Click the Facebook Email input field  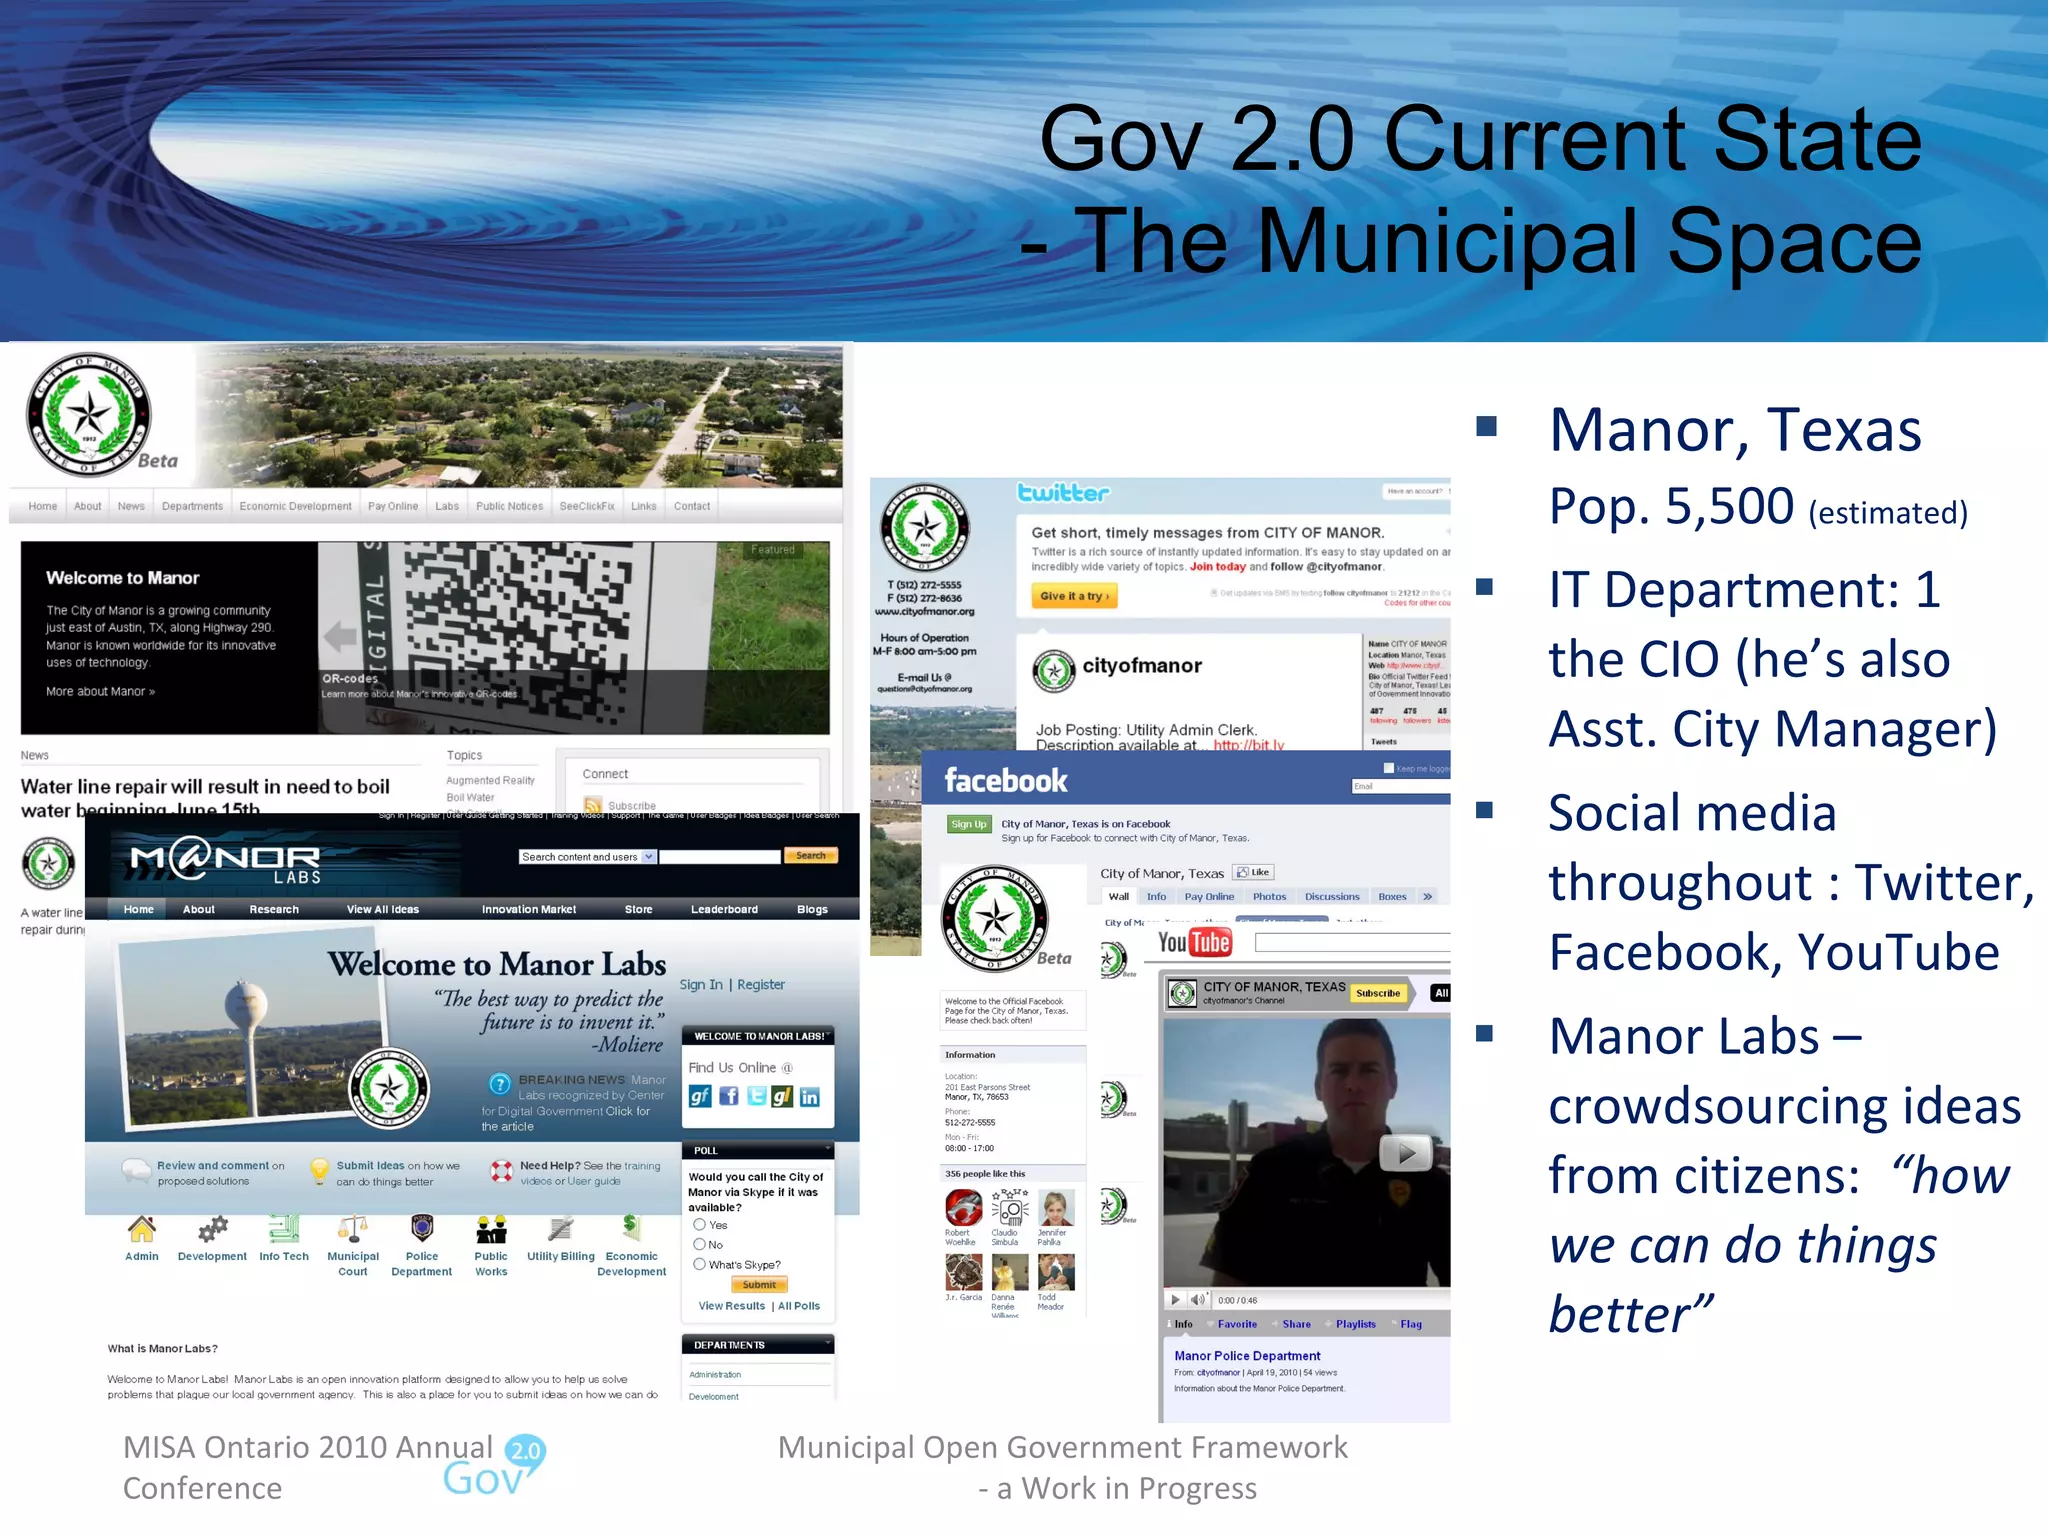tap(1400, 787)
